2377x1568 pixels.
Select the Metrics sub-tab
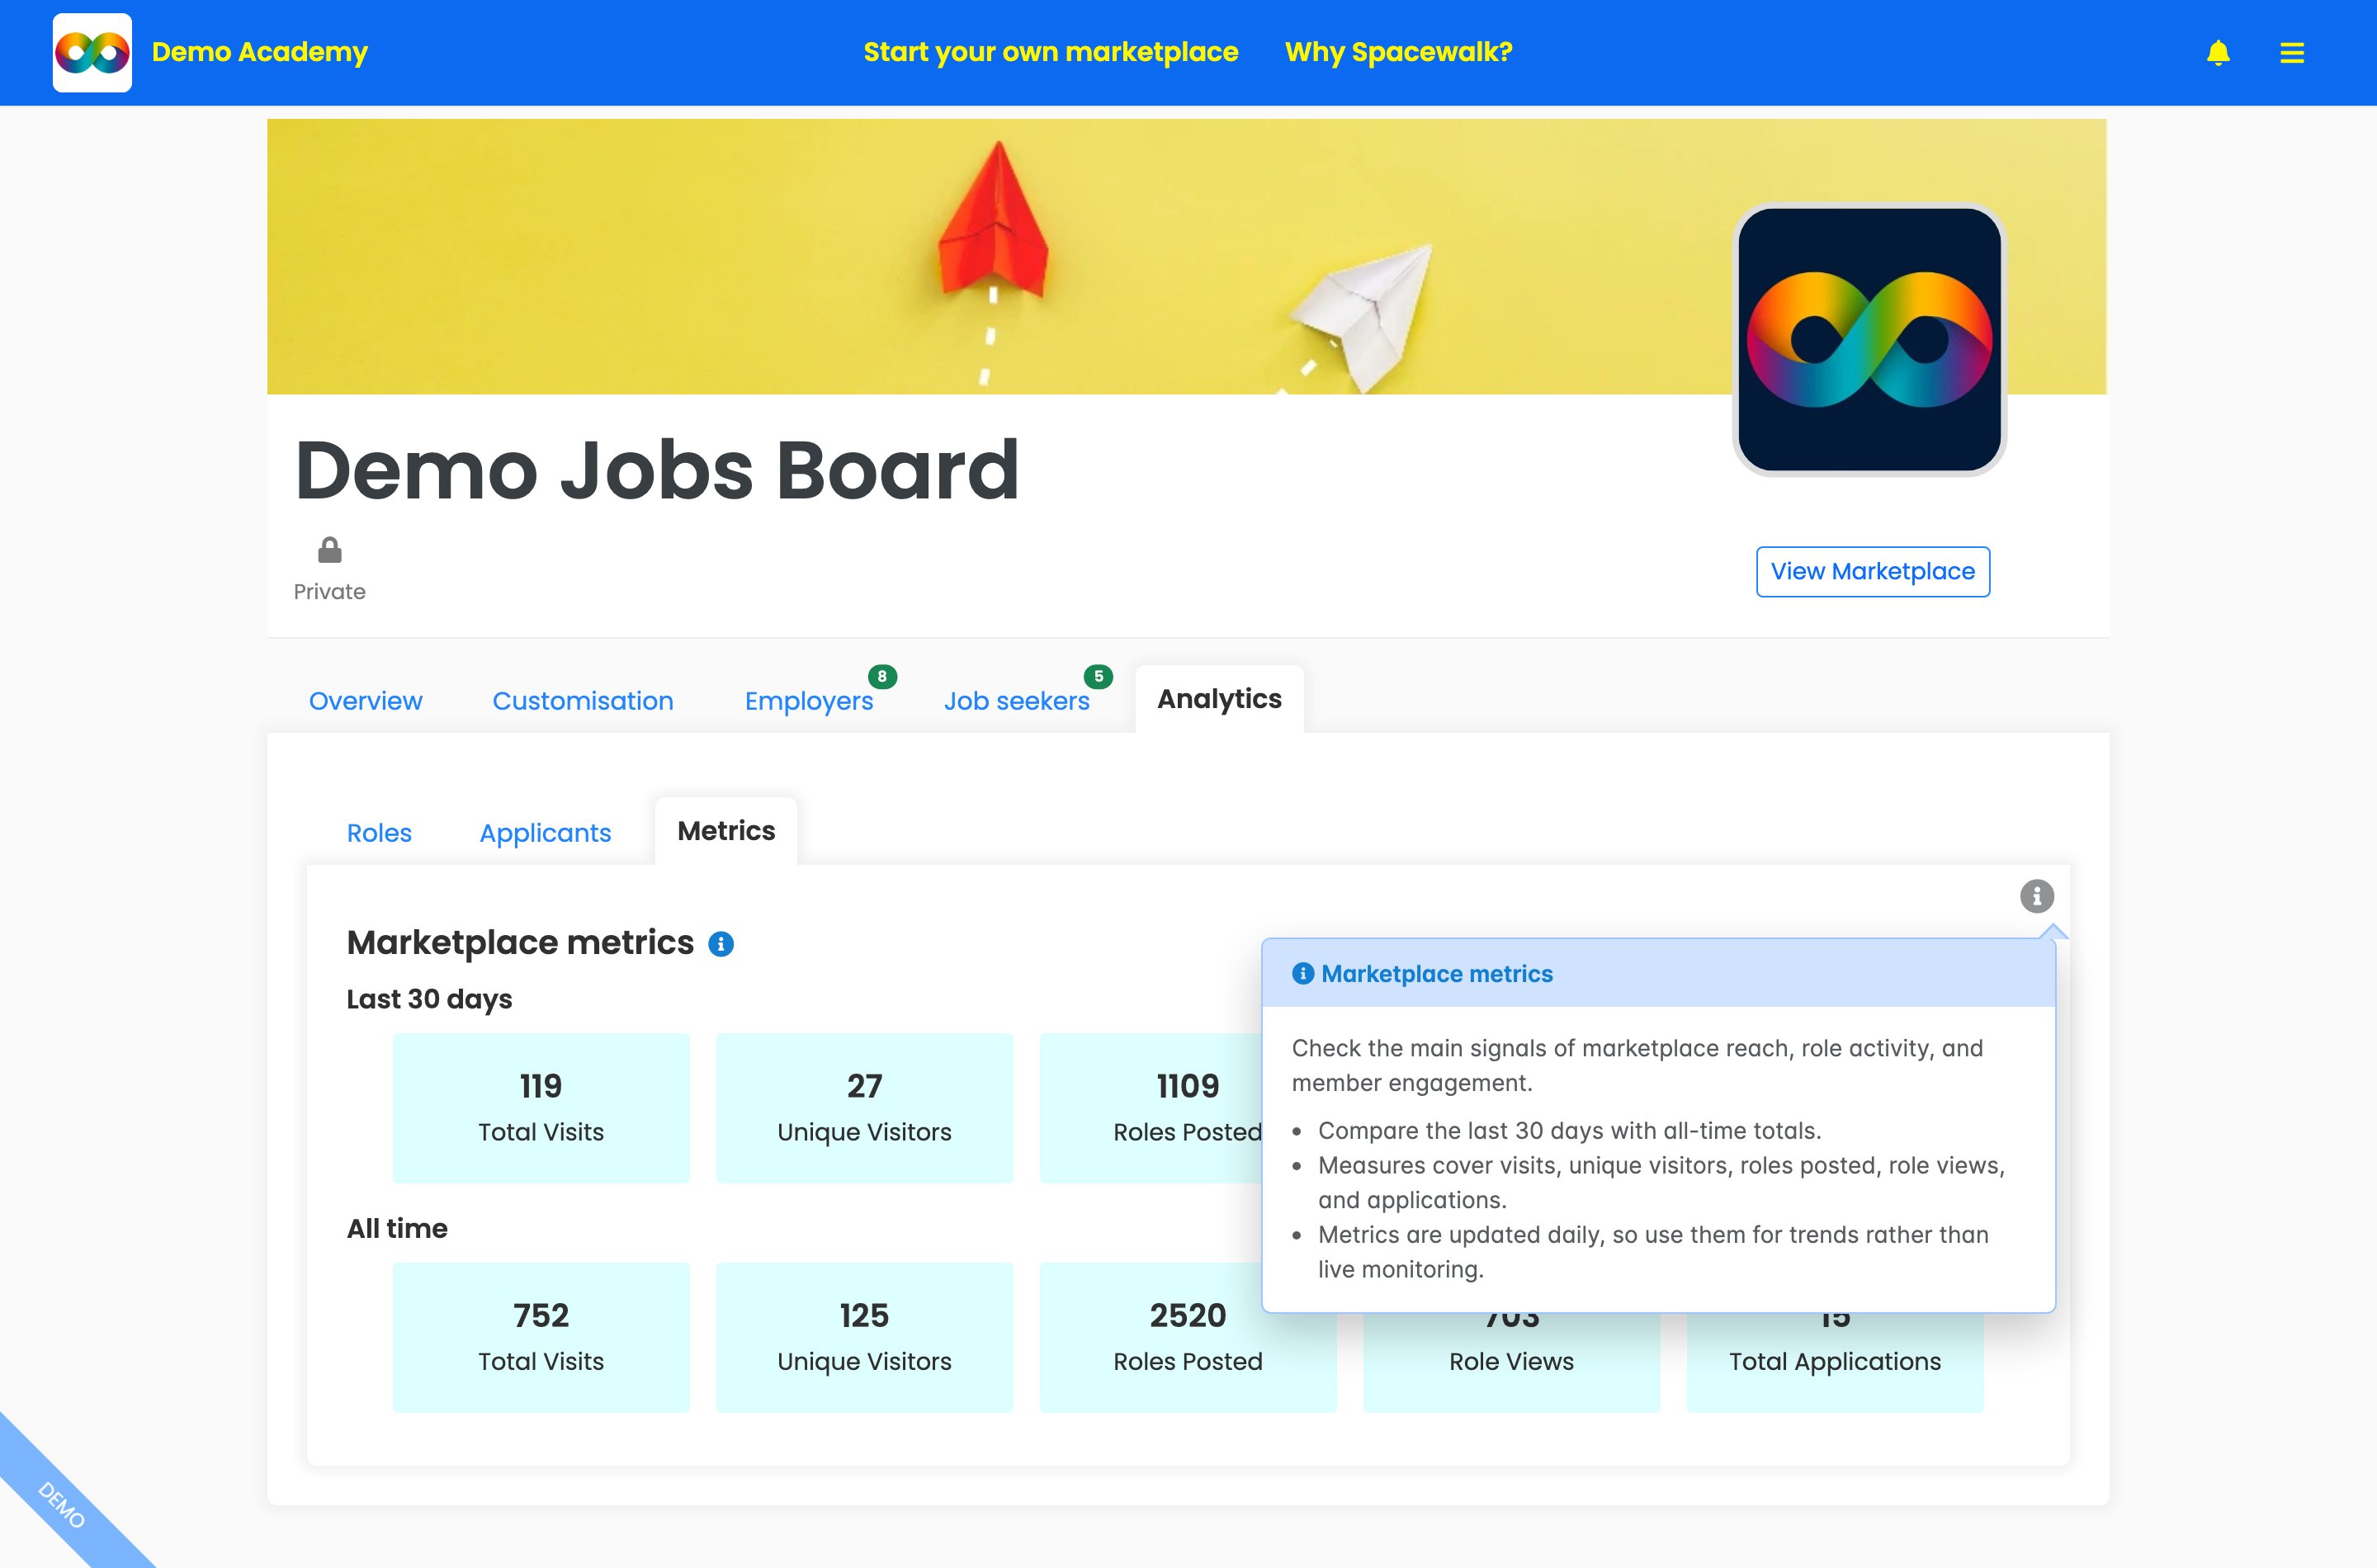[726, 831]
